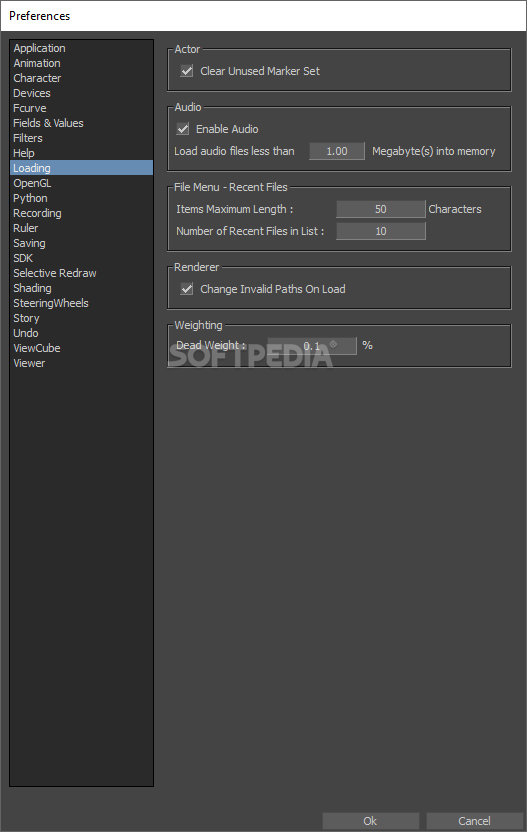Select the Story category
The width and height of the screenshot is (527, 832).
(81, 318)
